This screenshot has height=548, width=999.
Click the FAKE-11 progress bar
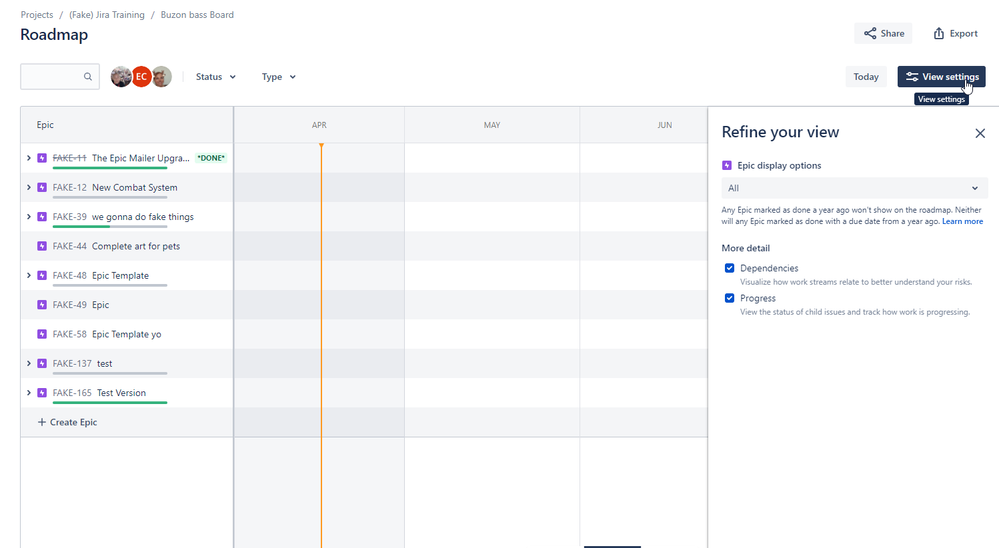[x=110, y=168]
